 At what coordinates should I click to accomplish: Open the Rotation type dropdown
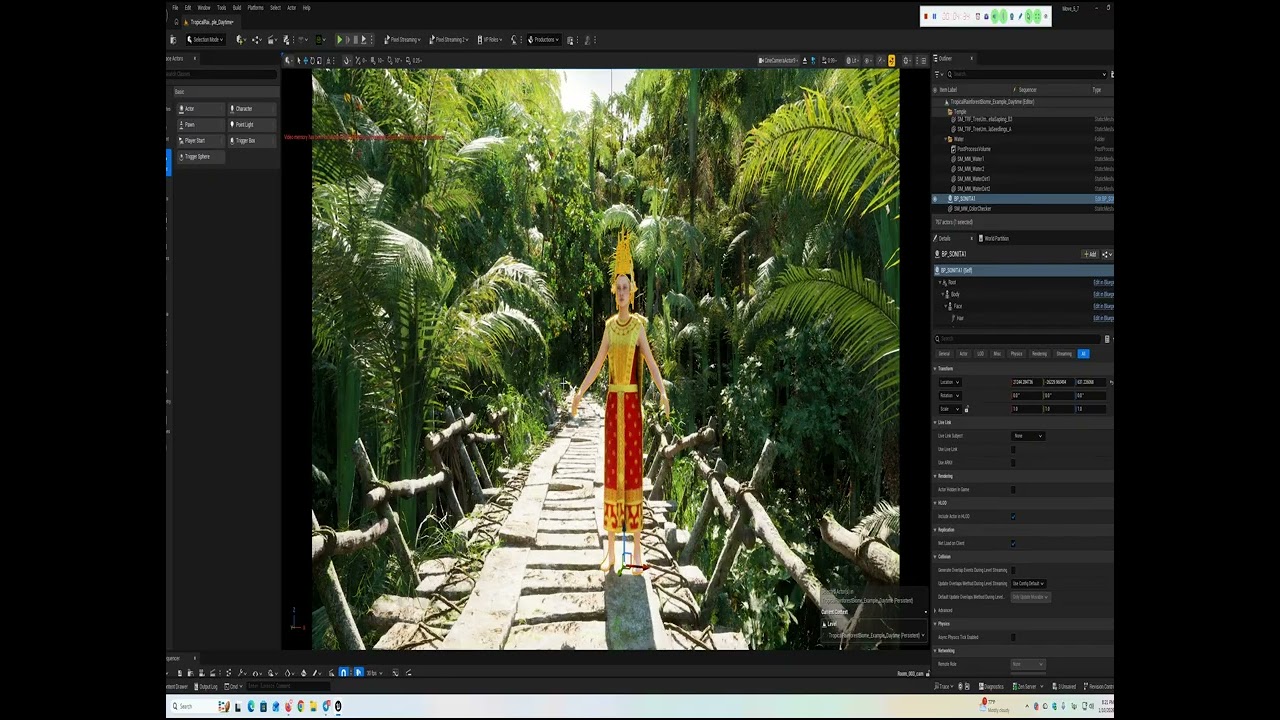(950, 395)
